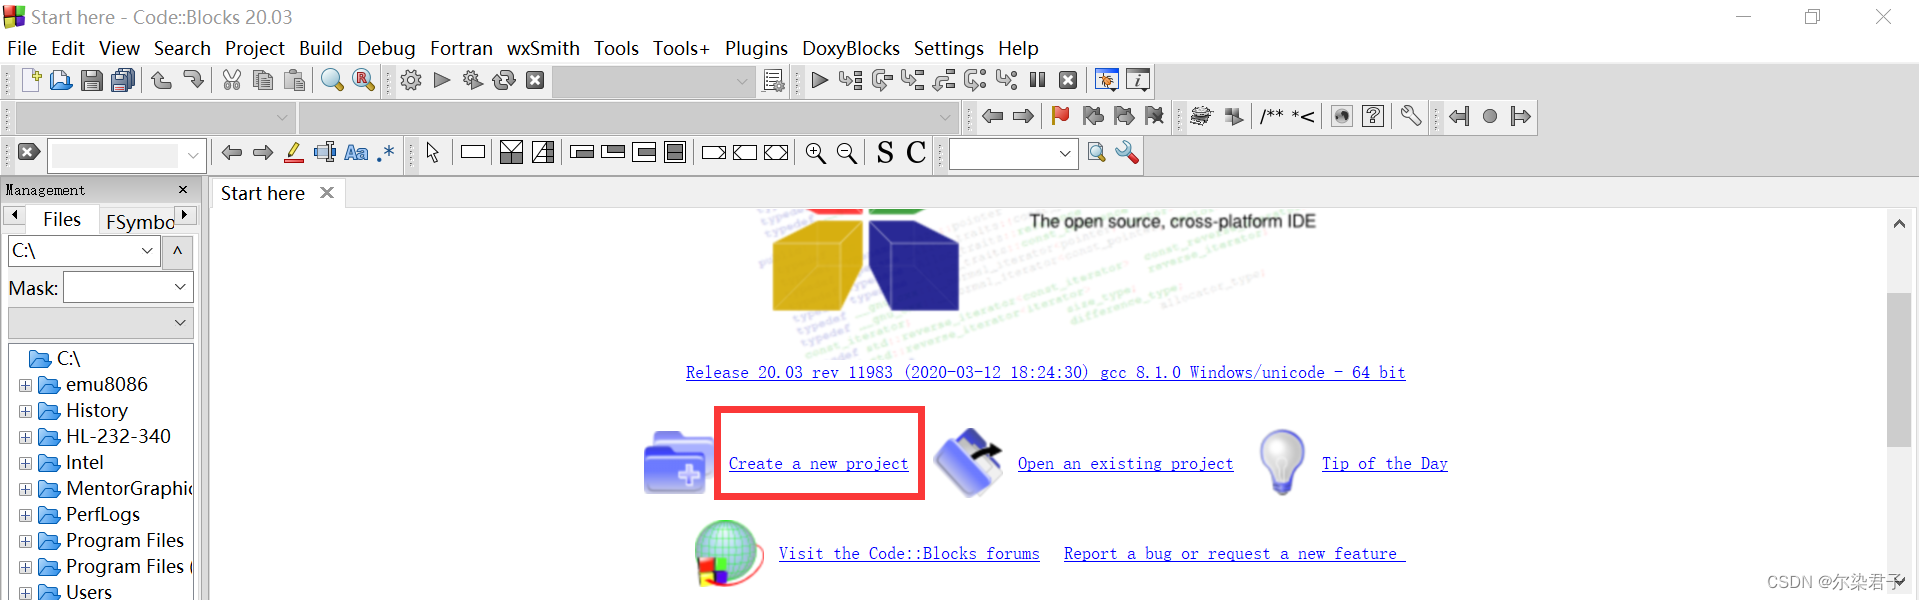
Task: Click the Break debugger pause icon
Action: pos(1037,80)
